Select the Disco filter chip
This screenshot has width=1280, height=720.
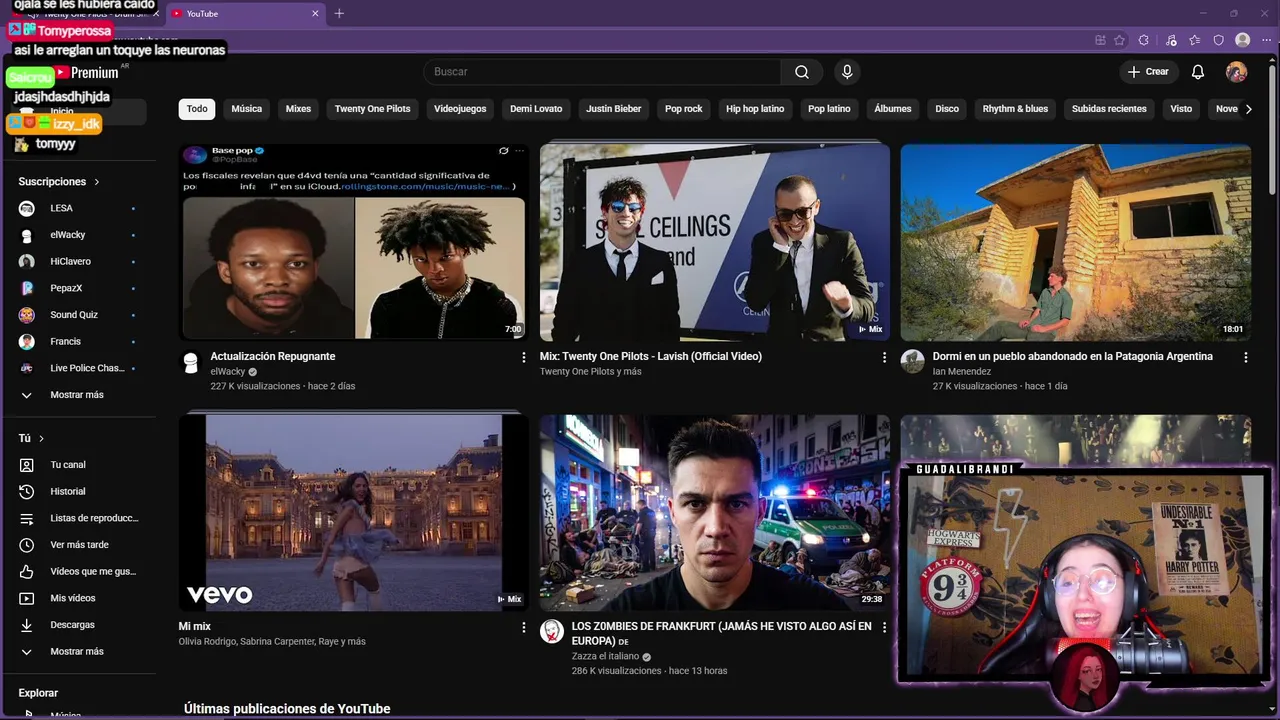pyautogui.click(x=947, y=109)
